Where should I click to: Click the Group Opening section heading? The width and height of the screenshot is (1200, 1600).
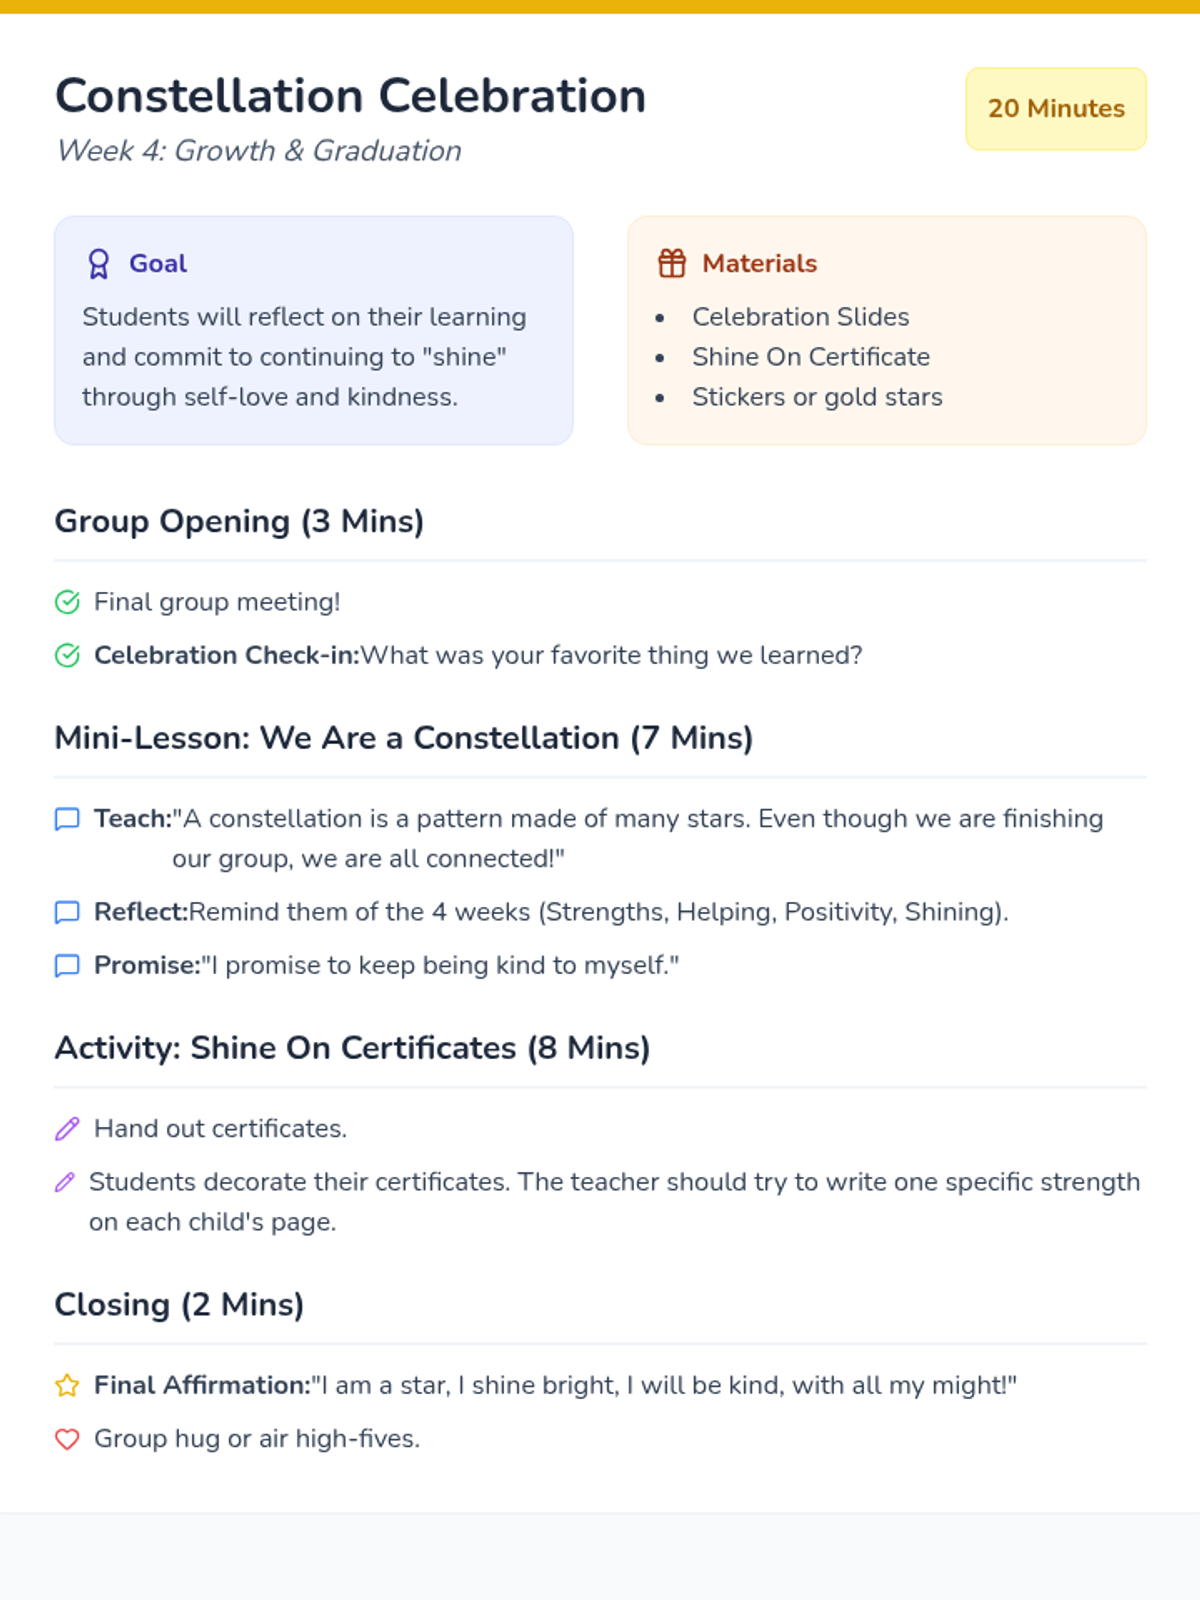coord(239,522)
